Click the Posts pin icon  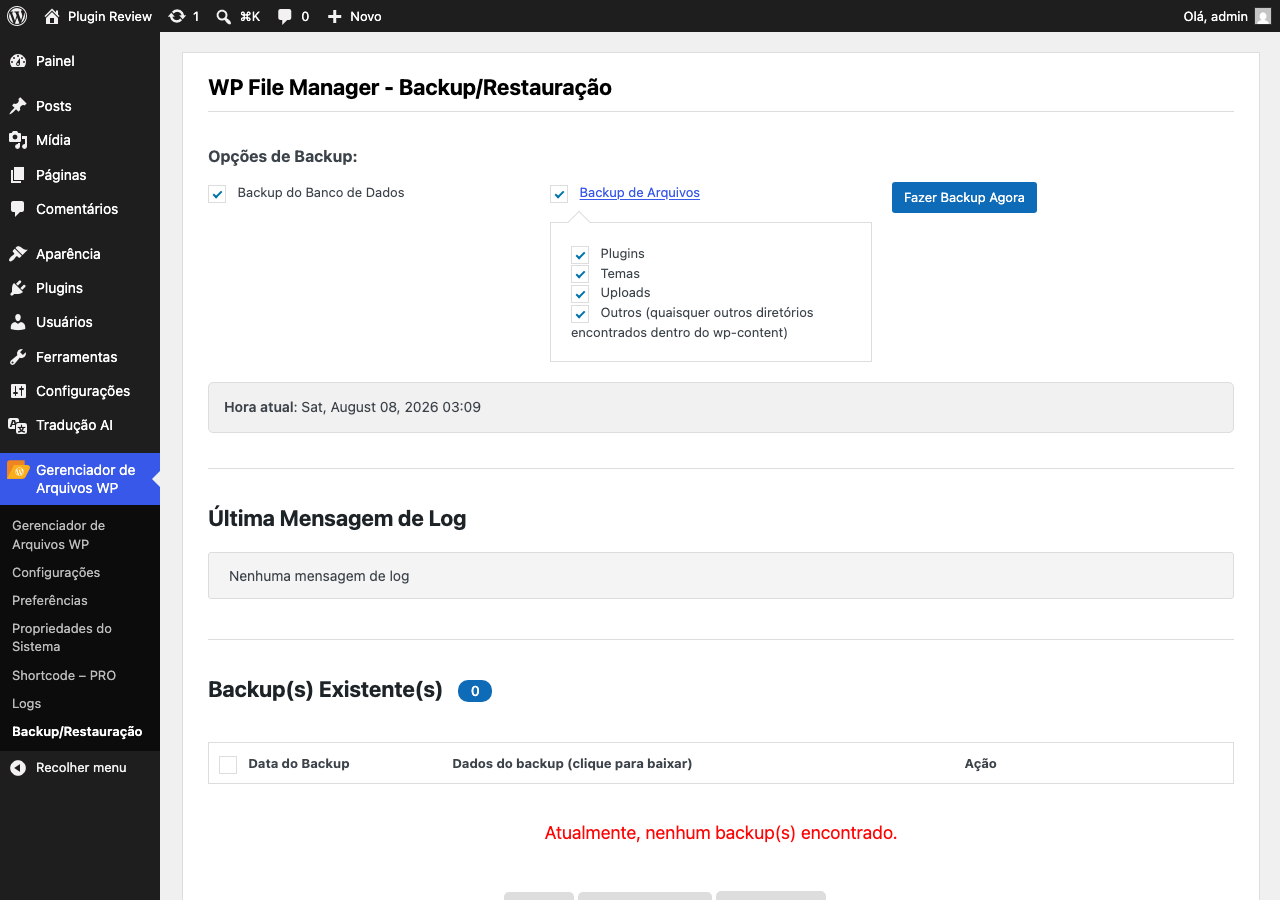(18, 106)
